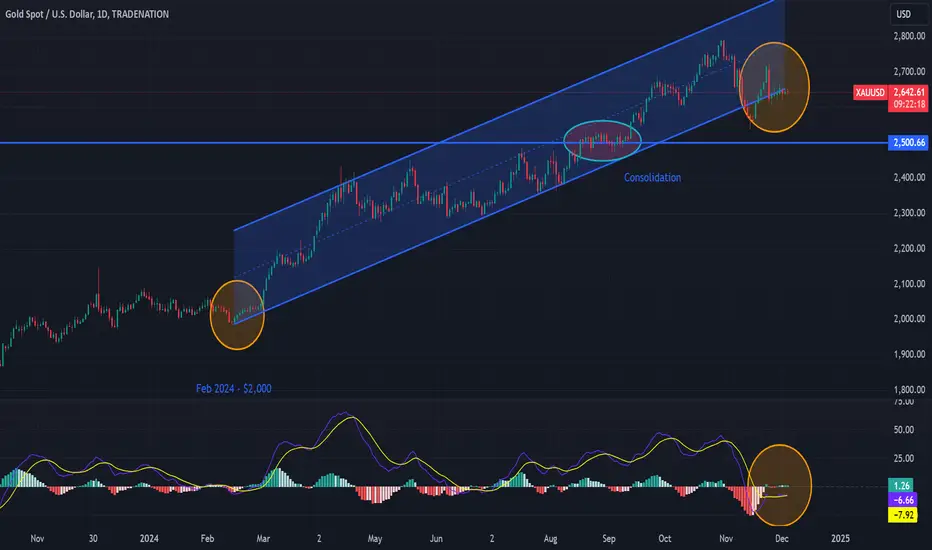Click the 2025 label on time axis
The image size is (932, 550).
point(840,538)
